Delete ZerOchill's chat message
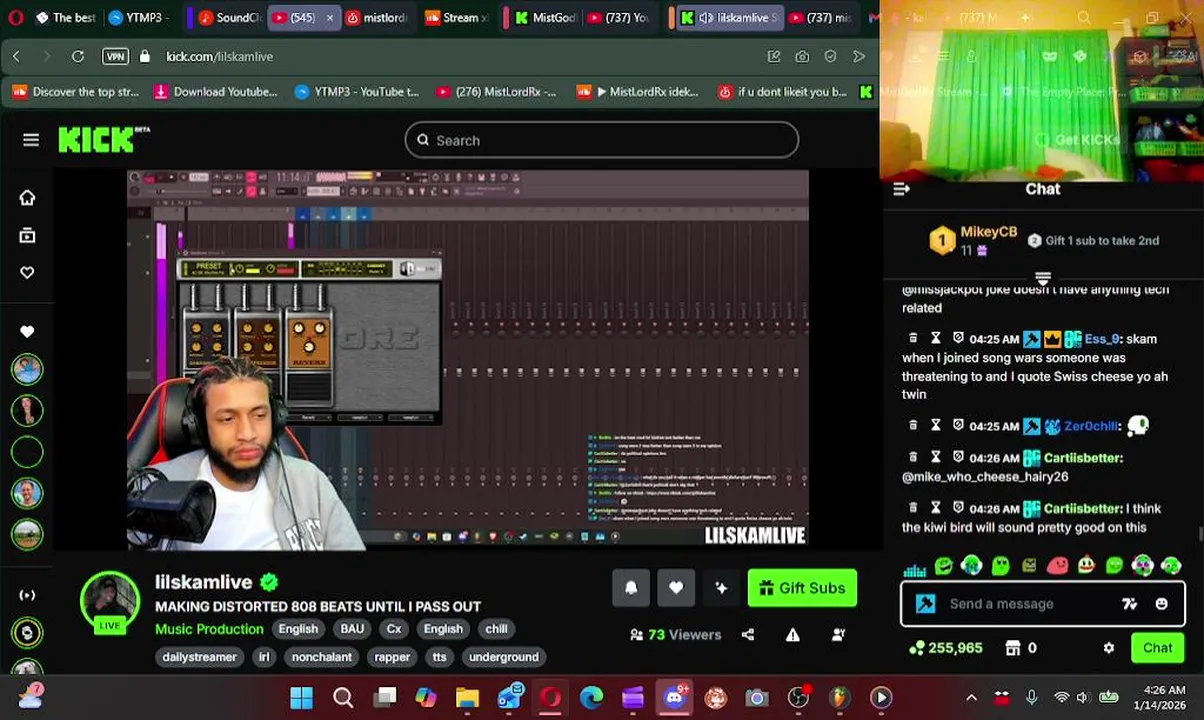Image resolution: width=1204 pixels, height=720 pixels. (x=913, y=426)
